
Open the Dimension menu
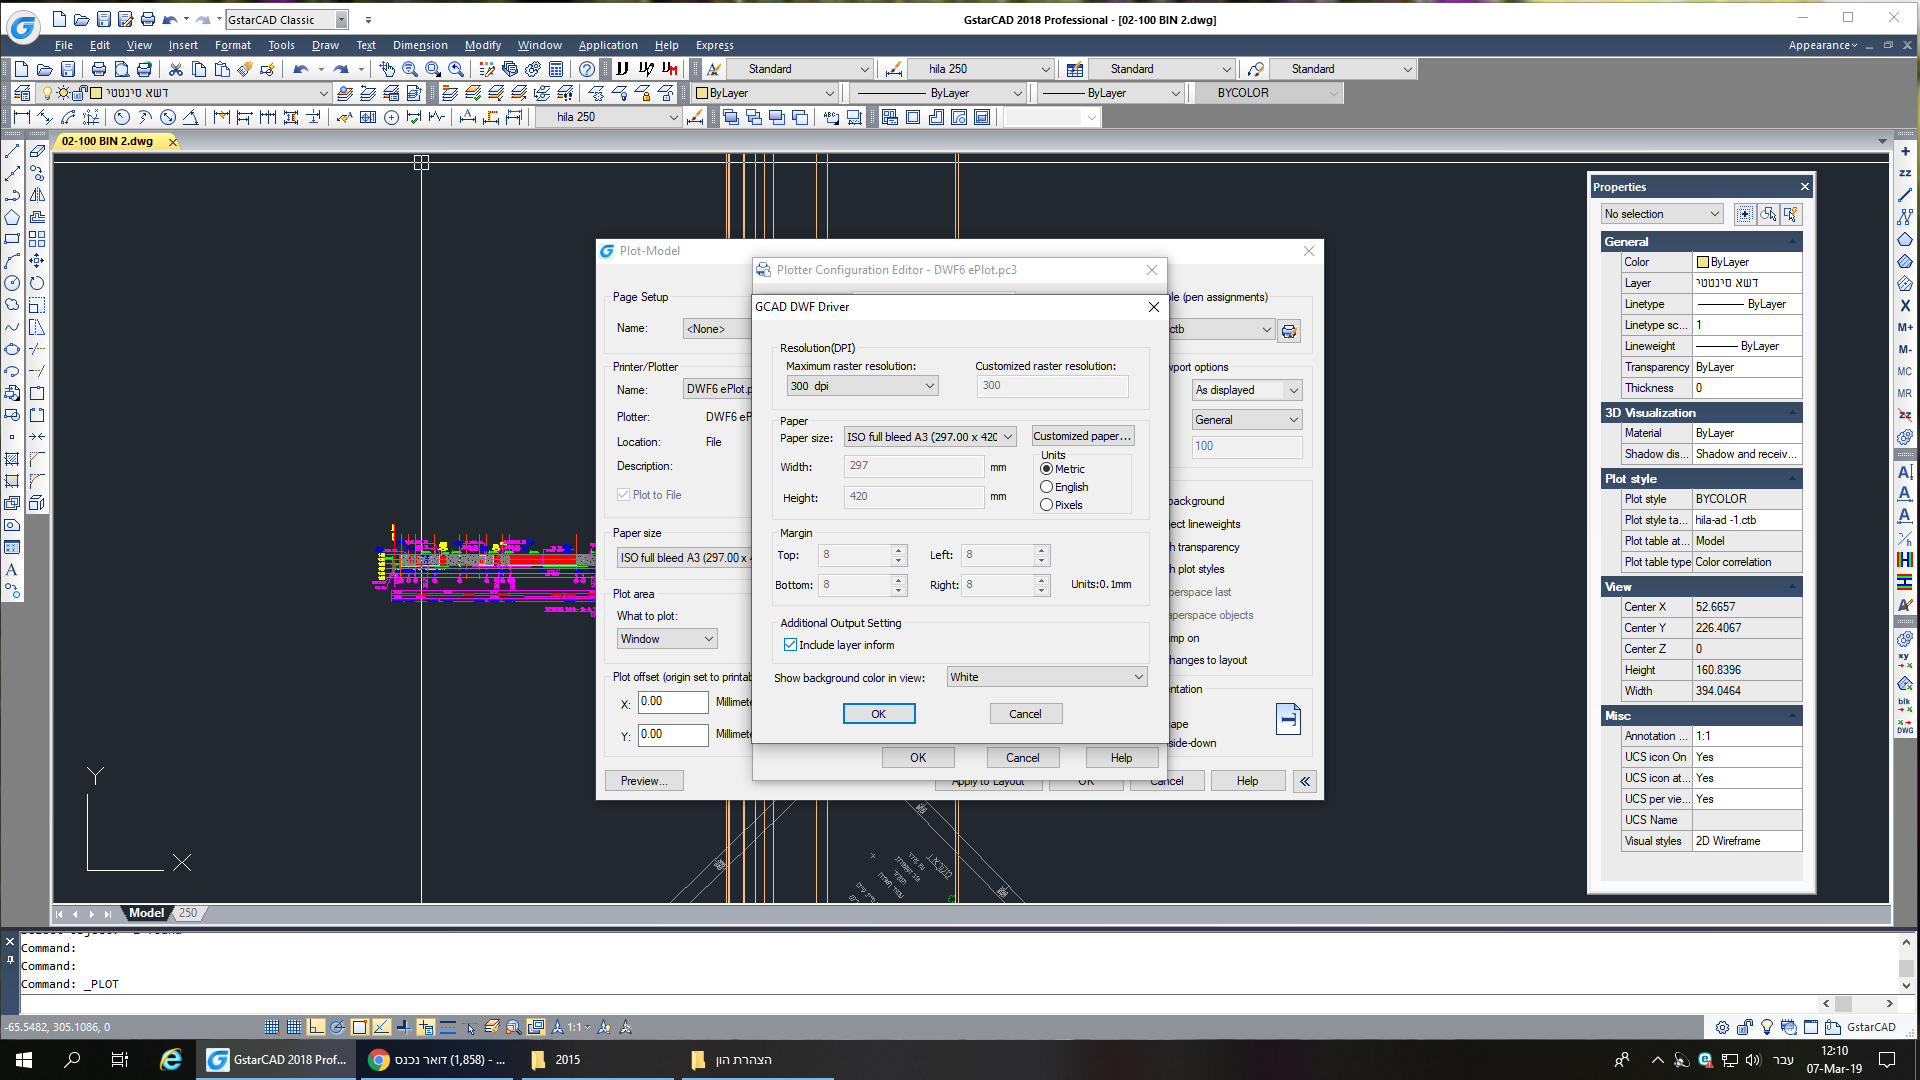pyautogui.click(x=420, y=45)
